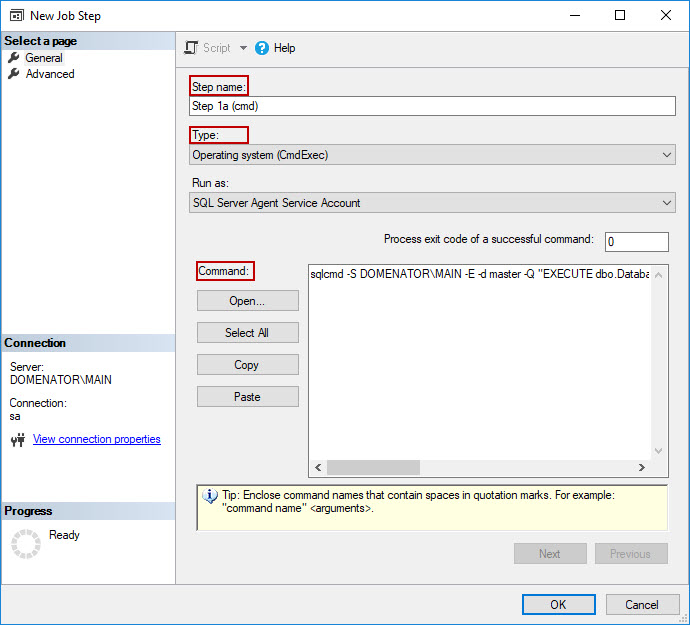Click inside the Command text area
The width and height of the screenshot is (690, 625).
pos(480,362)
